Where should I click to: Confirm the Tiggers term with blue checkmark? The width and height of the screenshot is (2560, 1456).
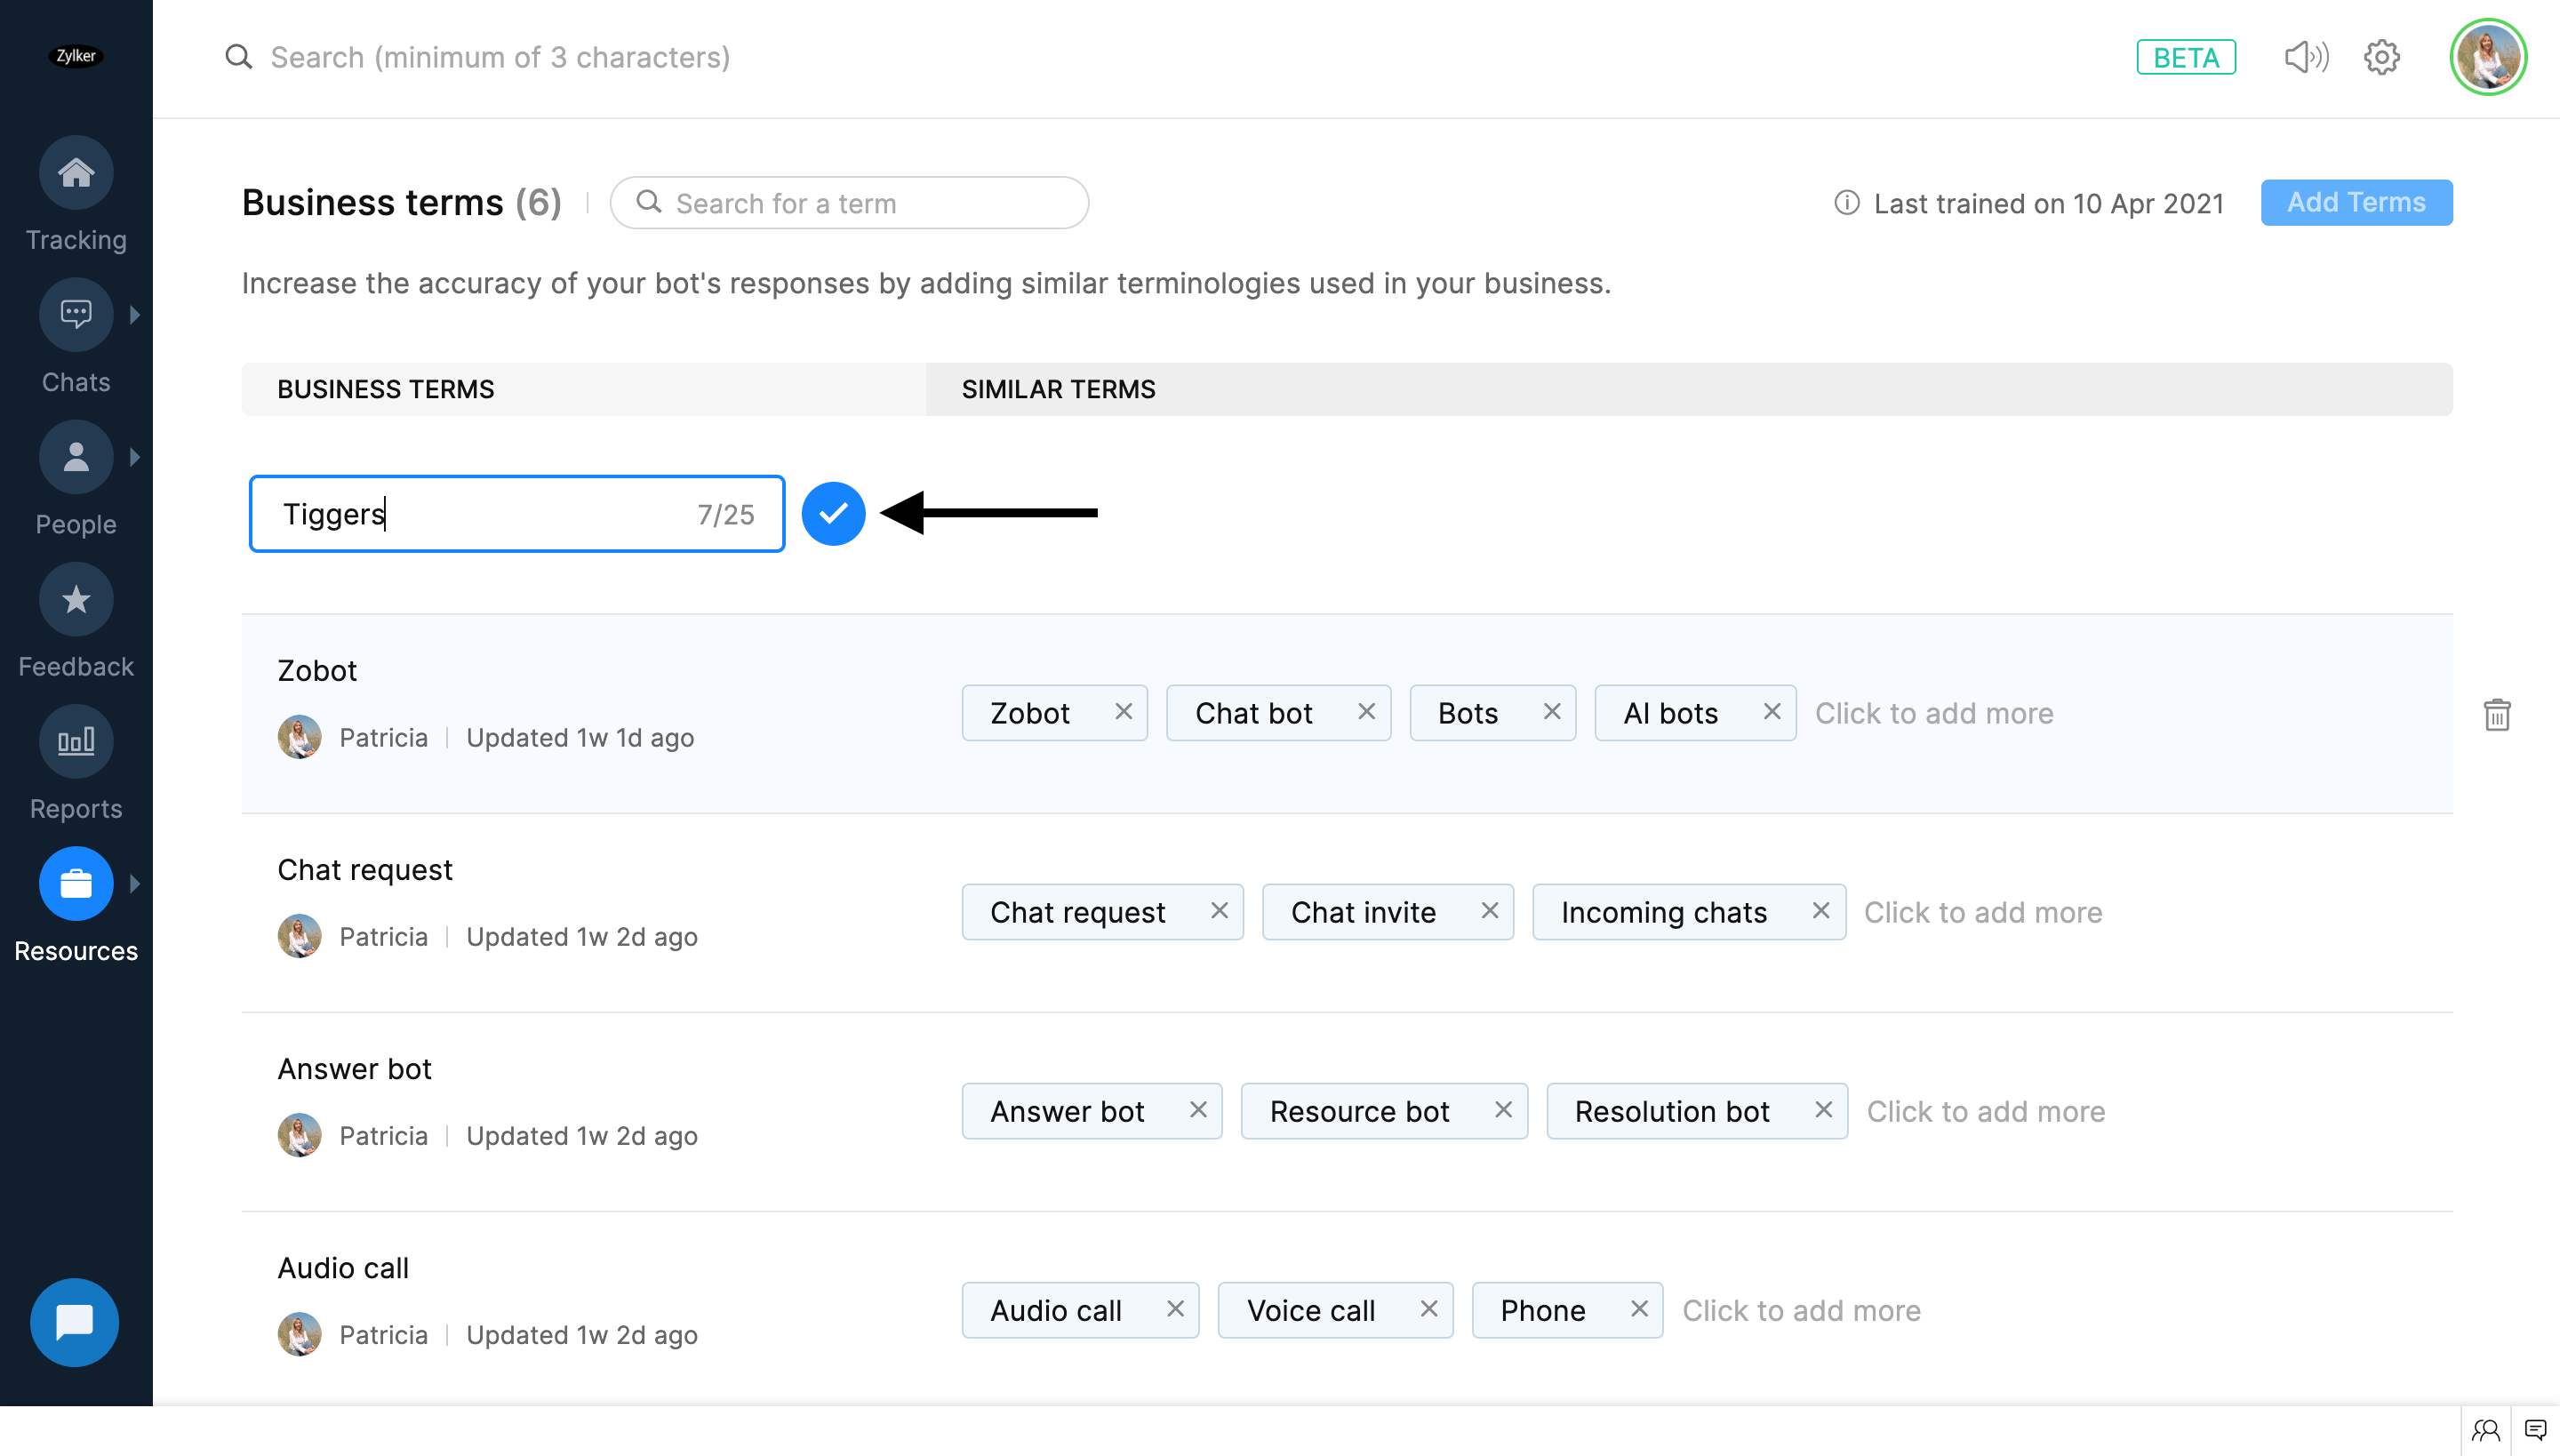(833, 513)
